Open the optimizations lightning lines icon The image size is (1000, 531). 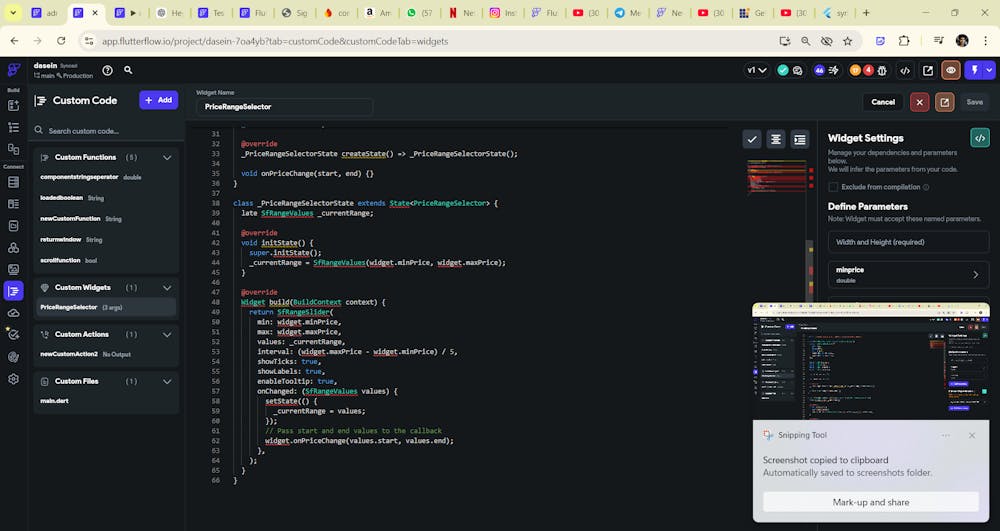pos(834,70)
